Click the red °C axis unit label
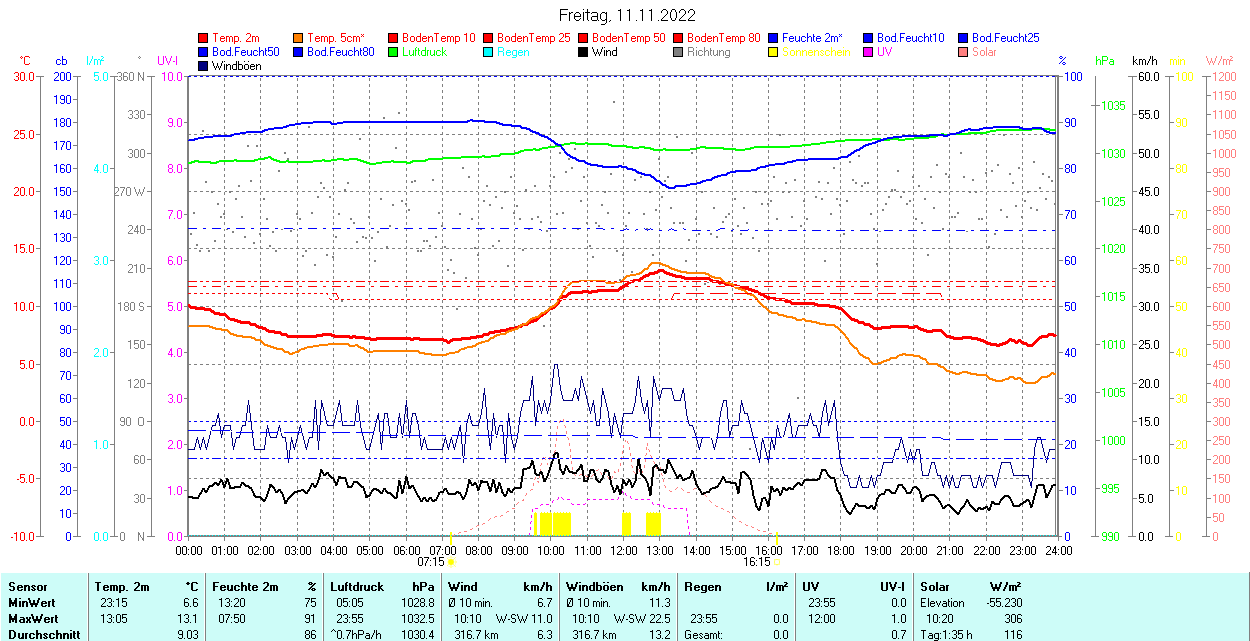This screenshot has width=1250, height=641. [x=25, y=61]
